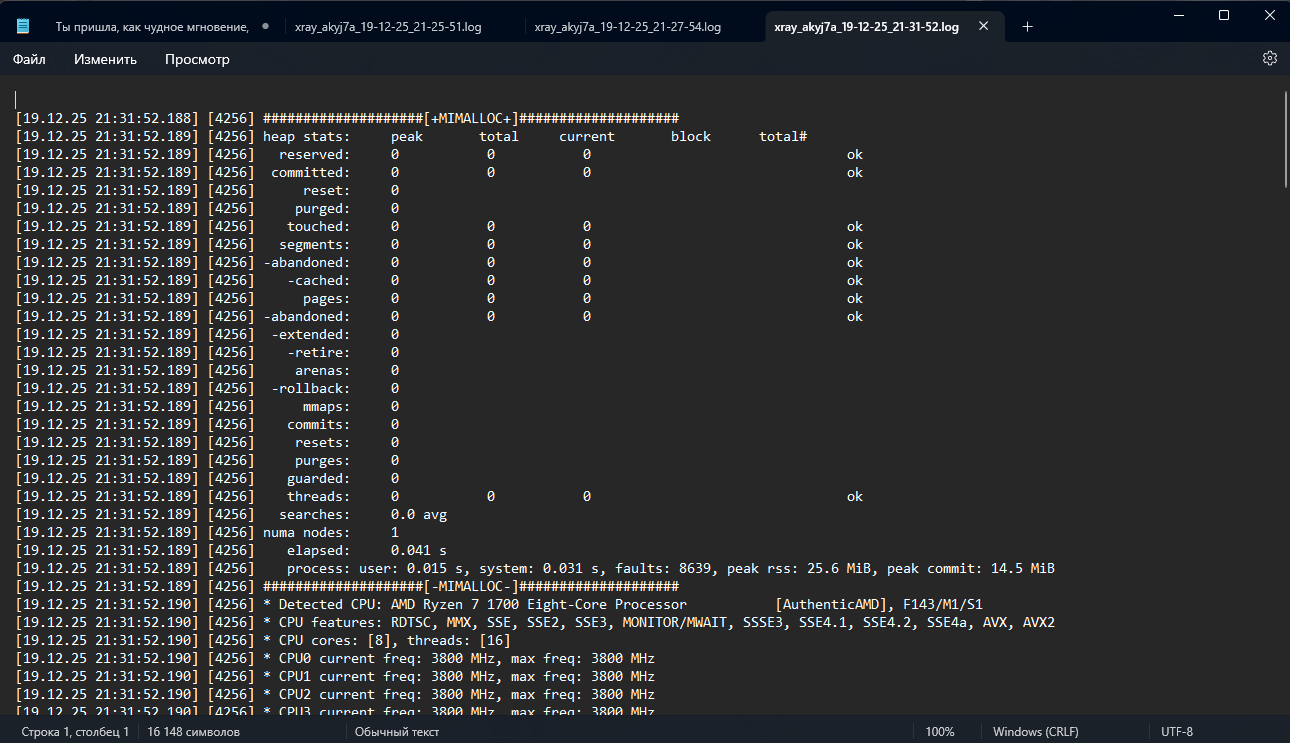Image resolution: width=1290 pixels, height=743 pixels.
Task: Close the active xray 21-31-52 log tab
Action: 984,27
